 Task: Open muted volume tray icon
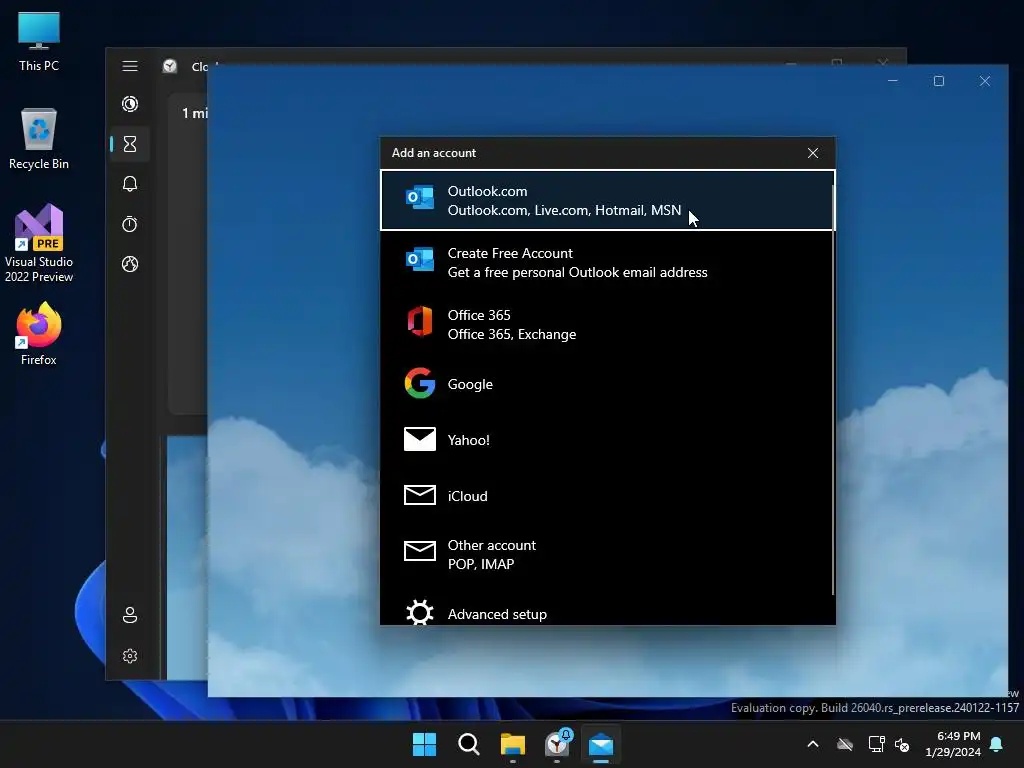(902, 744)
